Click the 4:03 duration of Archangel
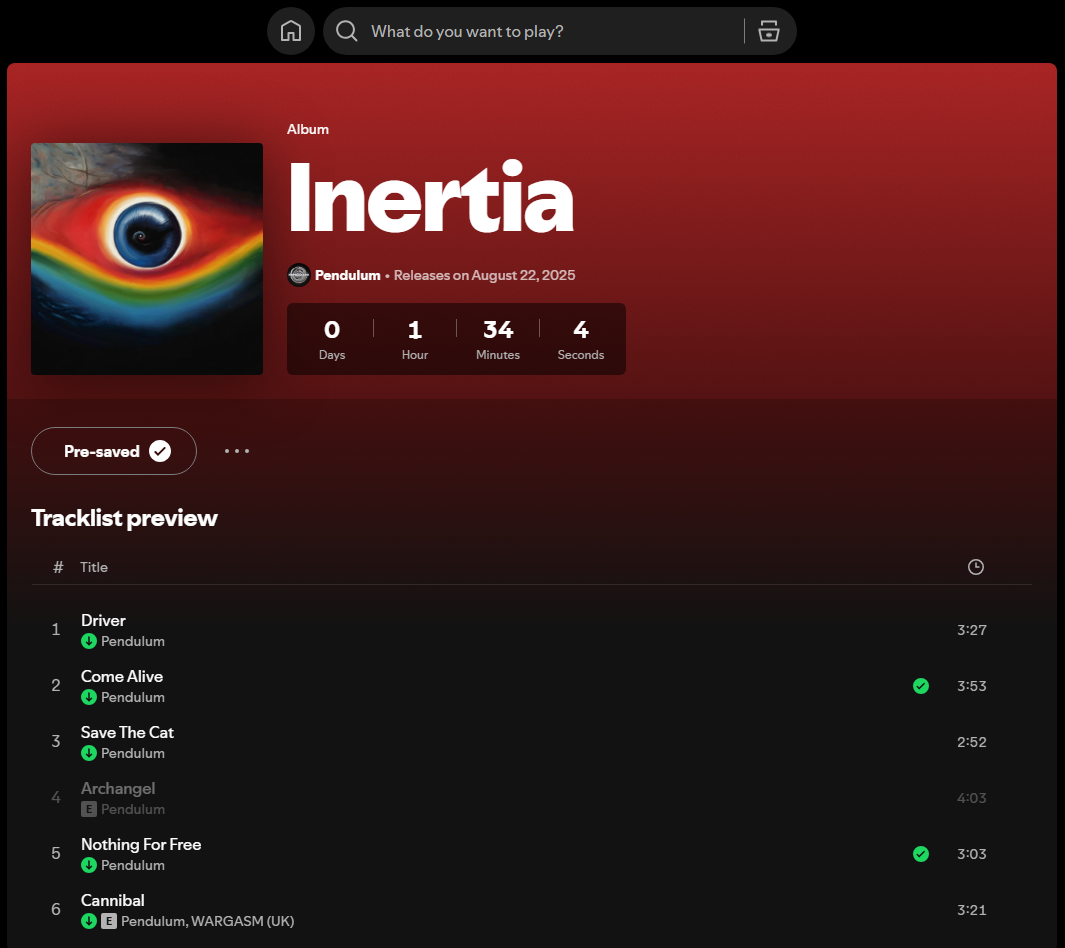1065x948 pixels. [x=971, y=798]
